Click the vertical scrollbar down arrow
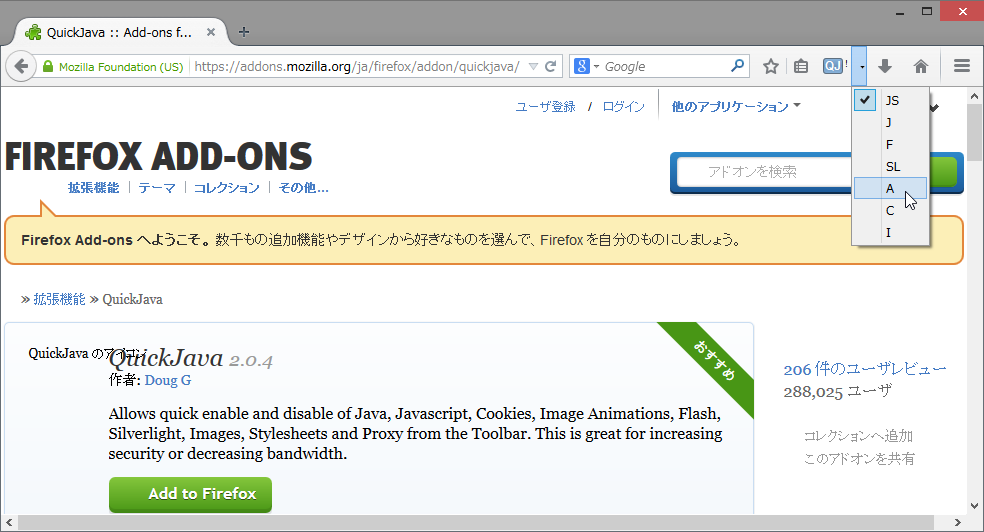 click(x=974, y=506)
